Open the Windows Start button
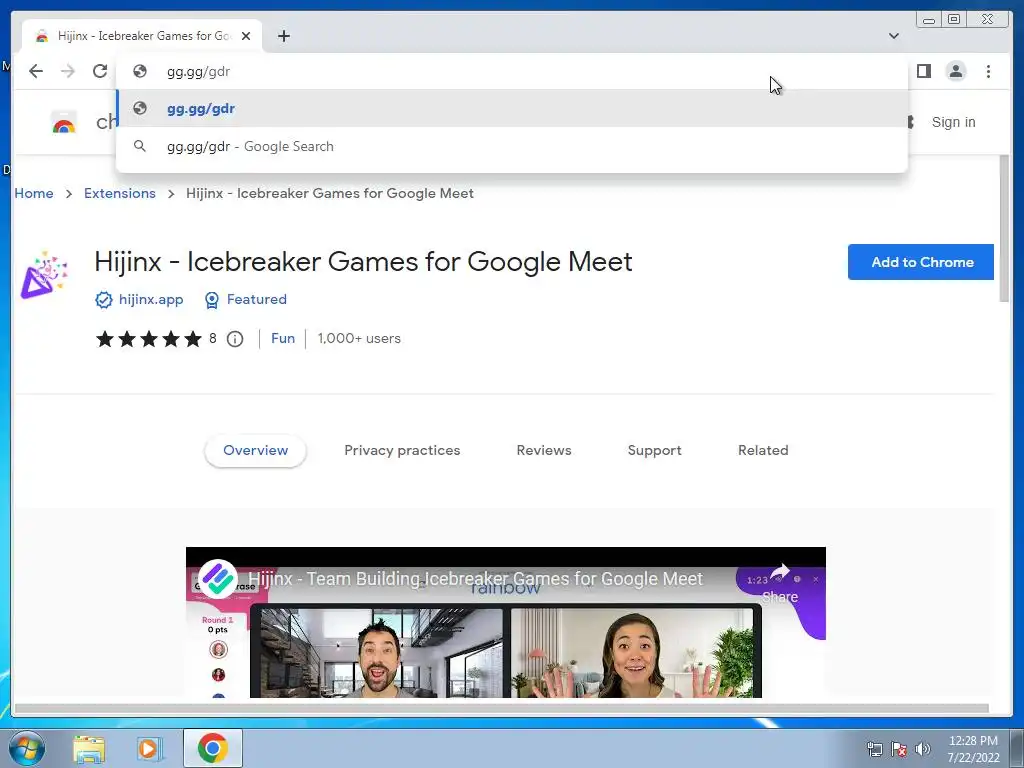This screenshot has height=768, width=1024. click(26, 748)
